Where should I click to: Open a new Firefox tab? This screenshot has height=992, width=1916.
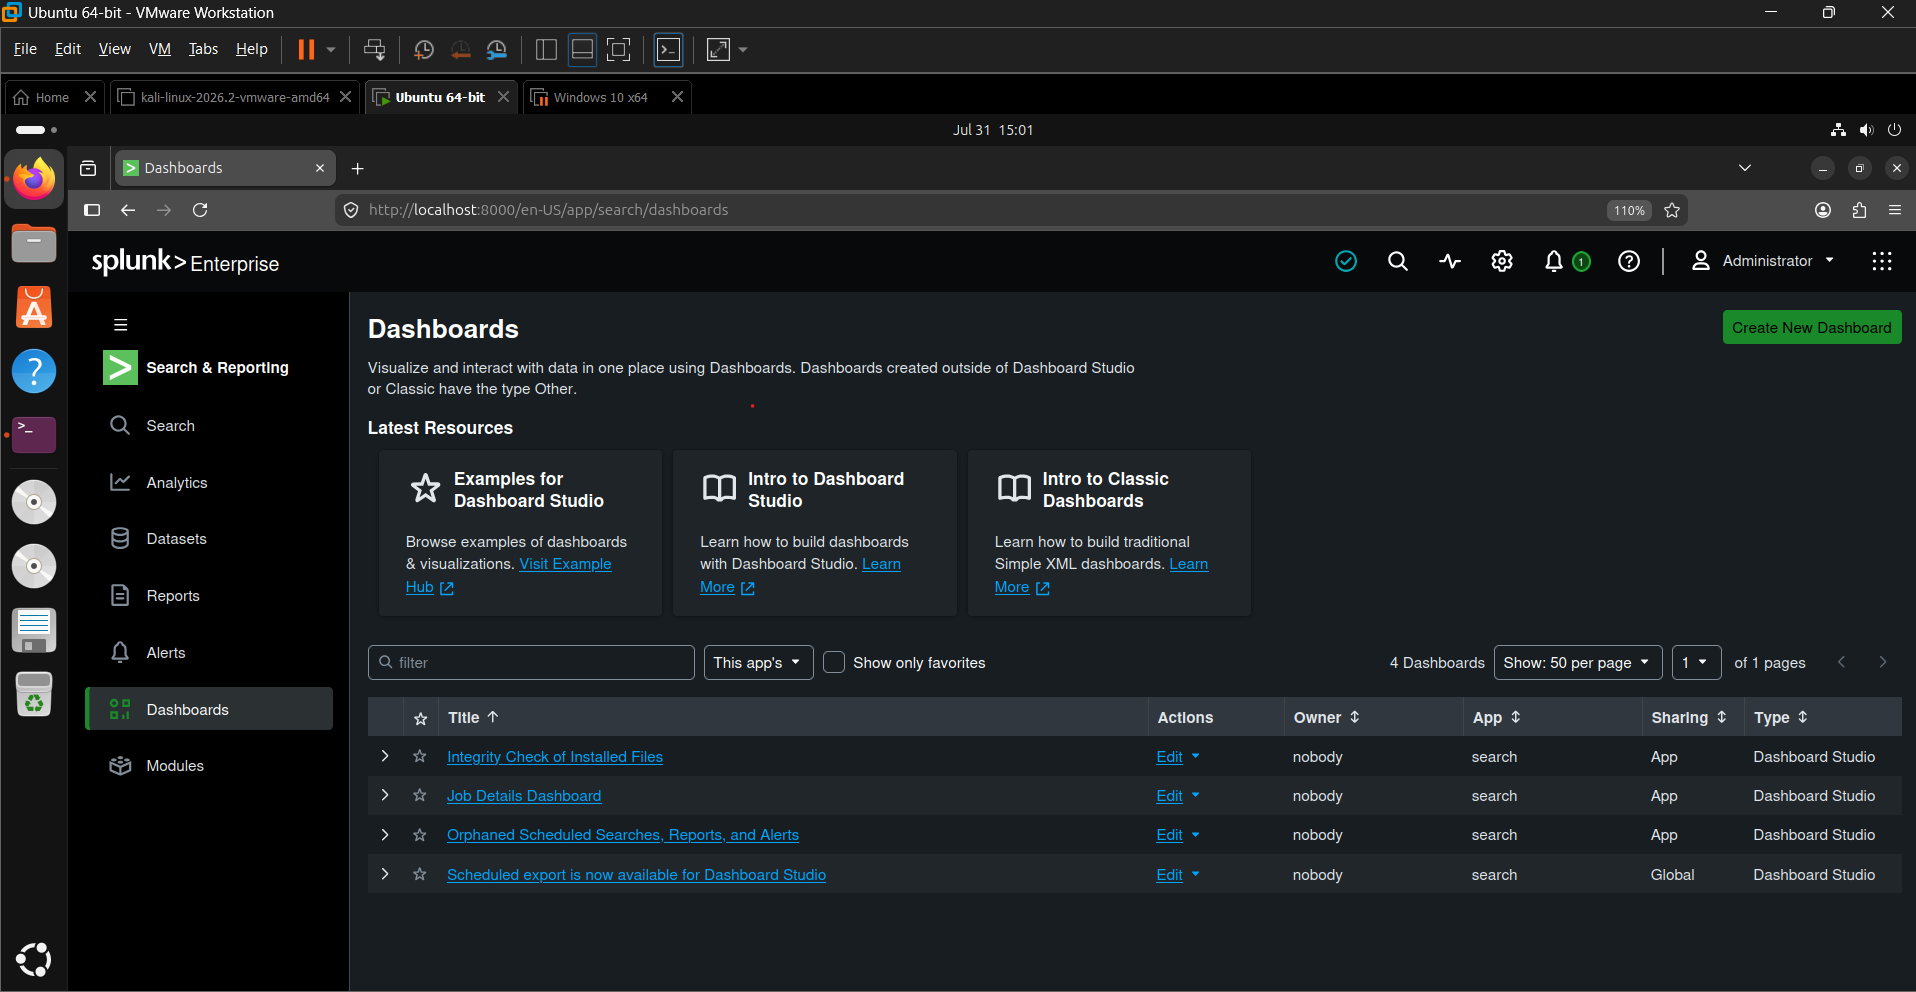point(358,168)
